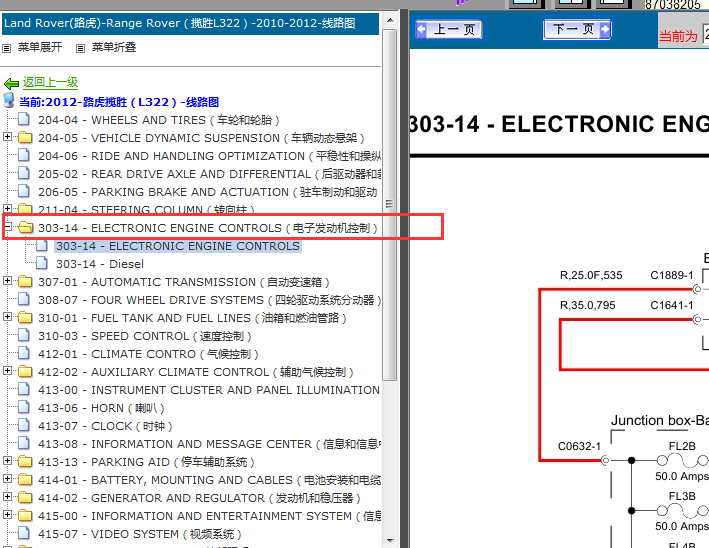Screen dimensions: 709x548
Task: Click page icon of 415-07 Video System
Action: pos(24,534)
